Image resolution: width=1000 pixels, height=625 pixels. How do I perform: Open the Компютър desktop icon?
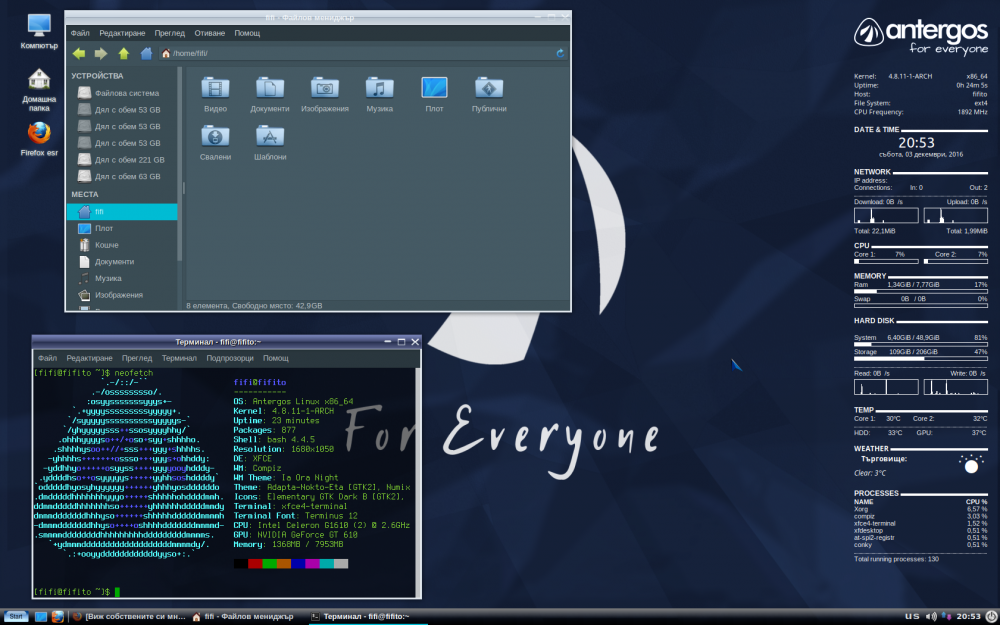(x=39, y=32)
